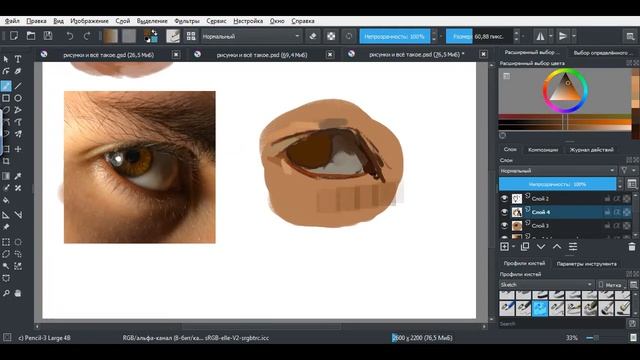Image resolution: width=640 pixels, height=360 pixels.
Task: Select the Text tool
Action: point(18,59)
